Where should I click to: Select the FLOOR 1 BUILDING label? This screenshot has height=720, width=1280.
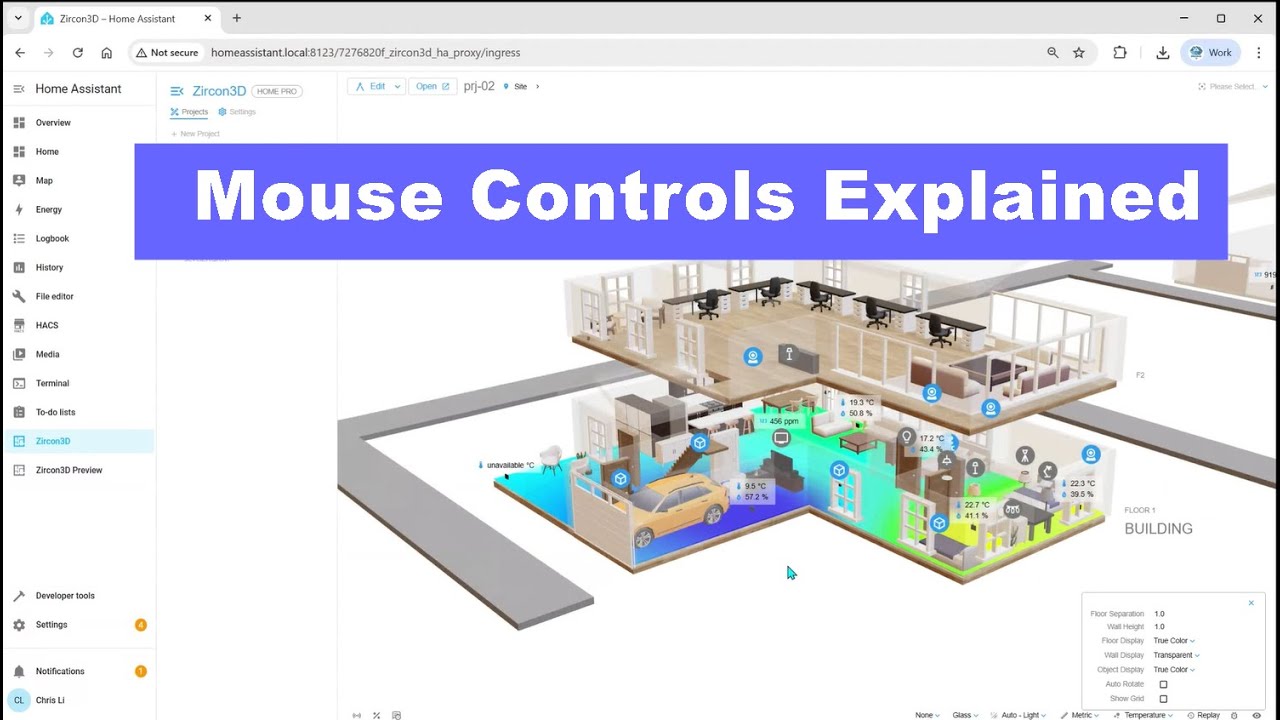point(1158,522)
